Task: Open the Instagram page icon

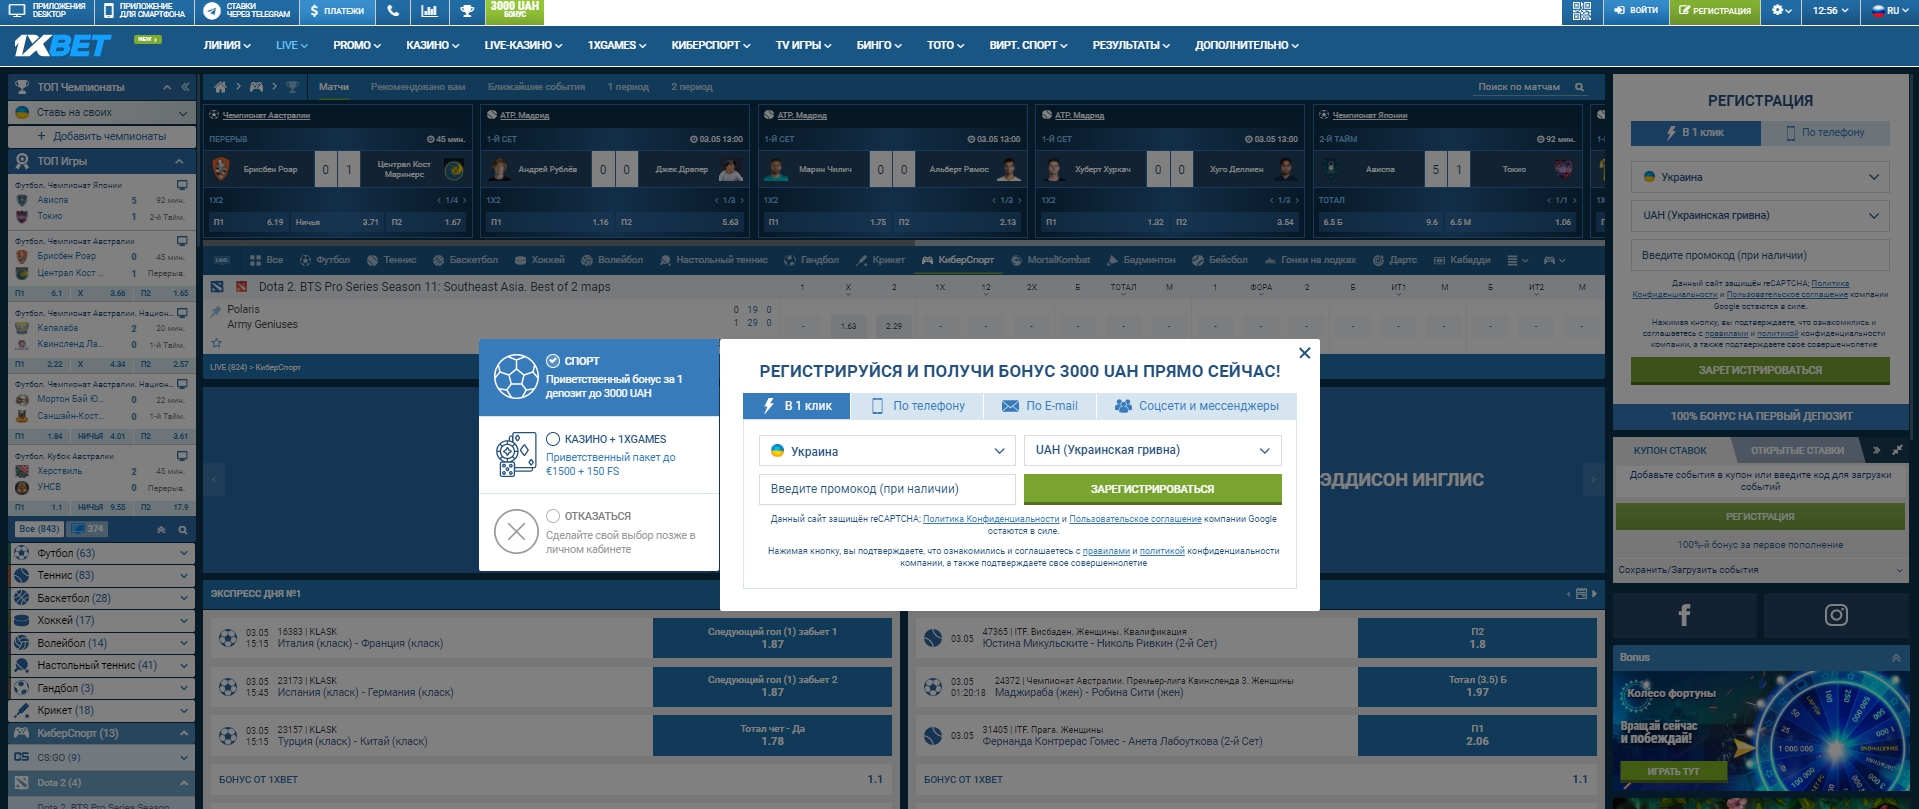Action: pos(1836,615)
